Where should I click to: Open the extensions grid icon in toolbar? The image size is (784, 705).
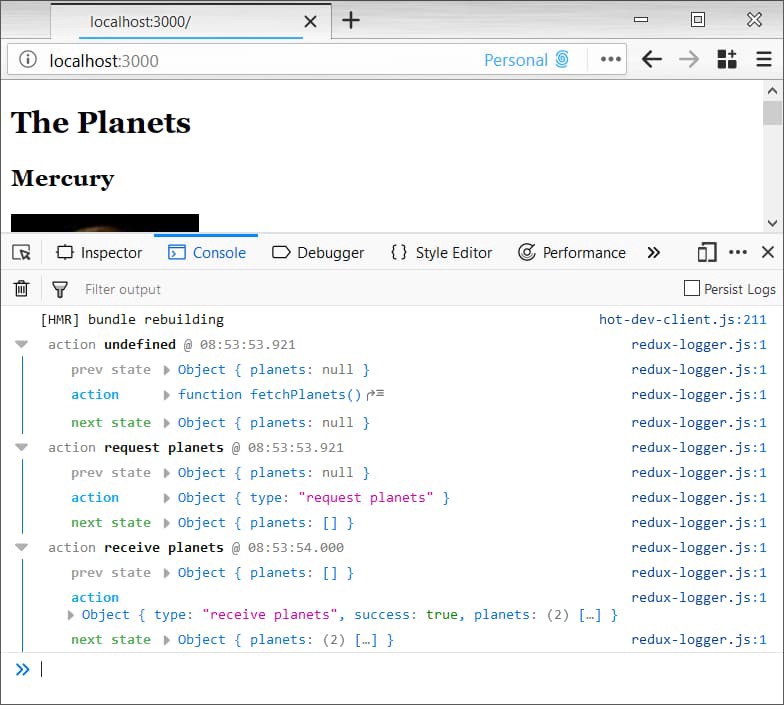point(727,60)
